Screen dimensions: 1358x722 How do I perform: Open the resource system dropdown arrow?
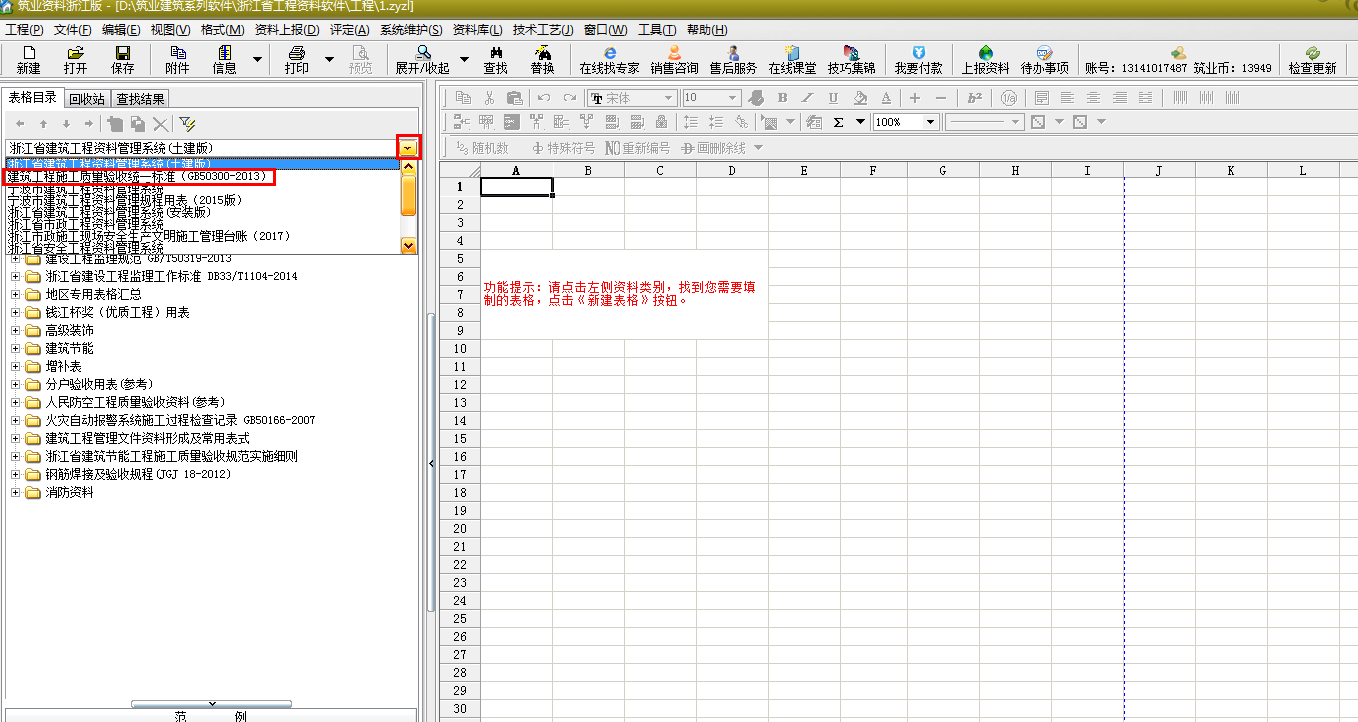point(408,147)
